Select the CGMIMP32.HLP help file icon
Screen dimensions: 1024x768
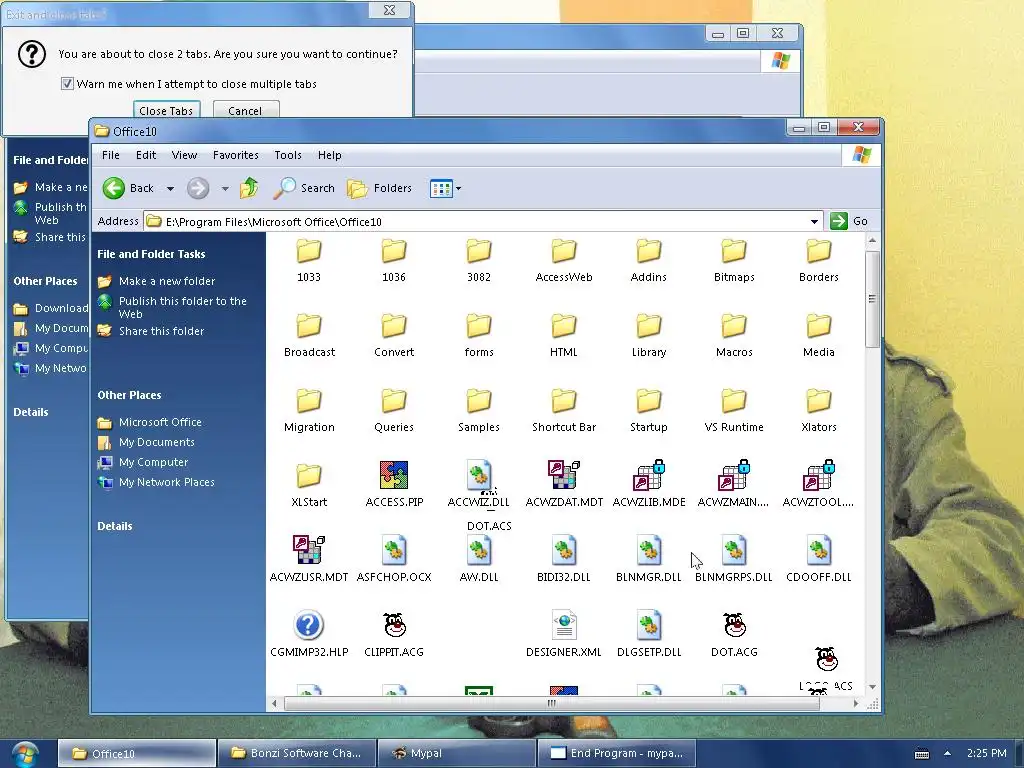[308, 625]
